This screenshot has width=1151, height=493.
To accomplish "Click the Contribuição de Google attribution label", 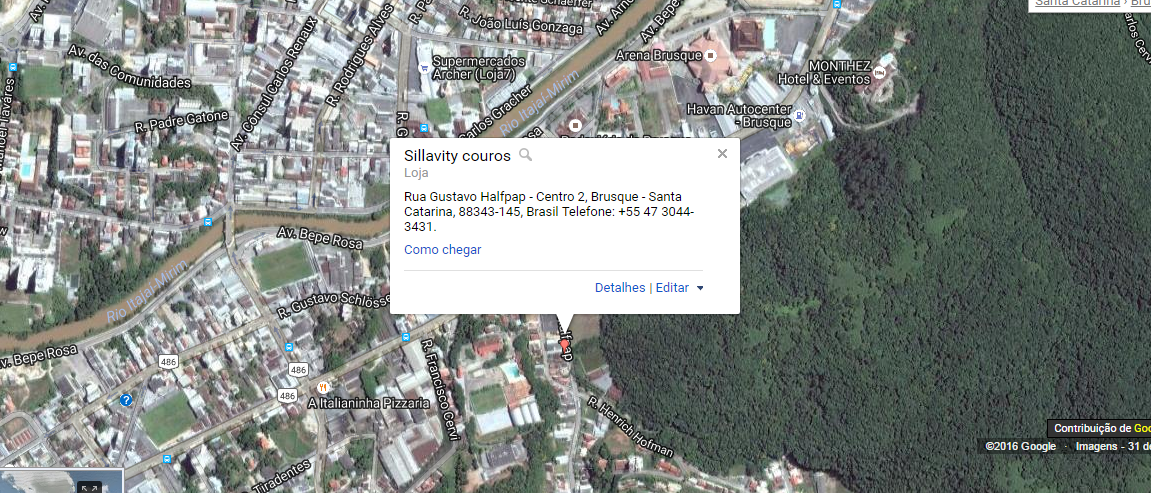I will 1101,428.
